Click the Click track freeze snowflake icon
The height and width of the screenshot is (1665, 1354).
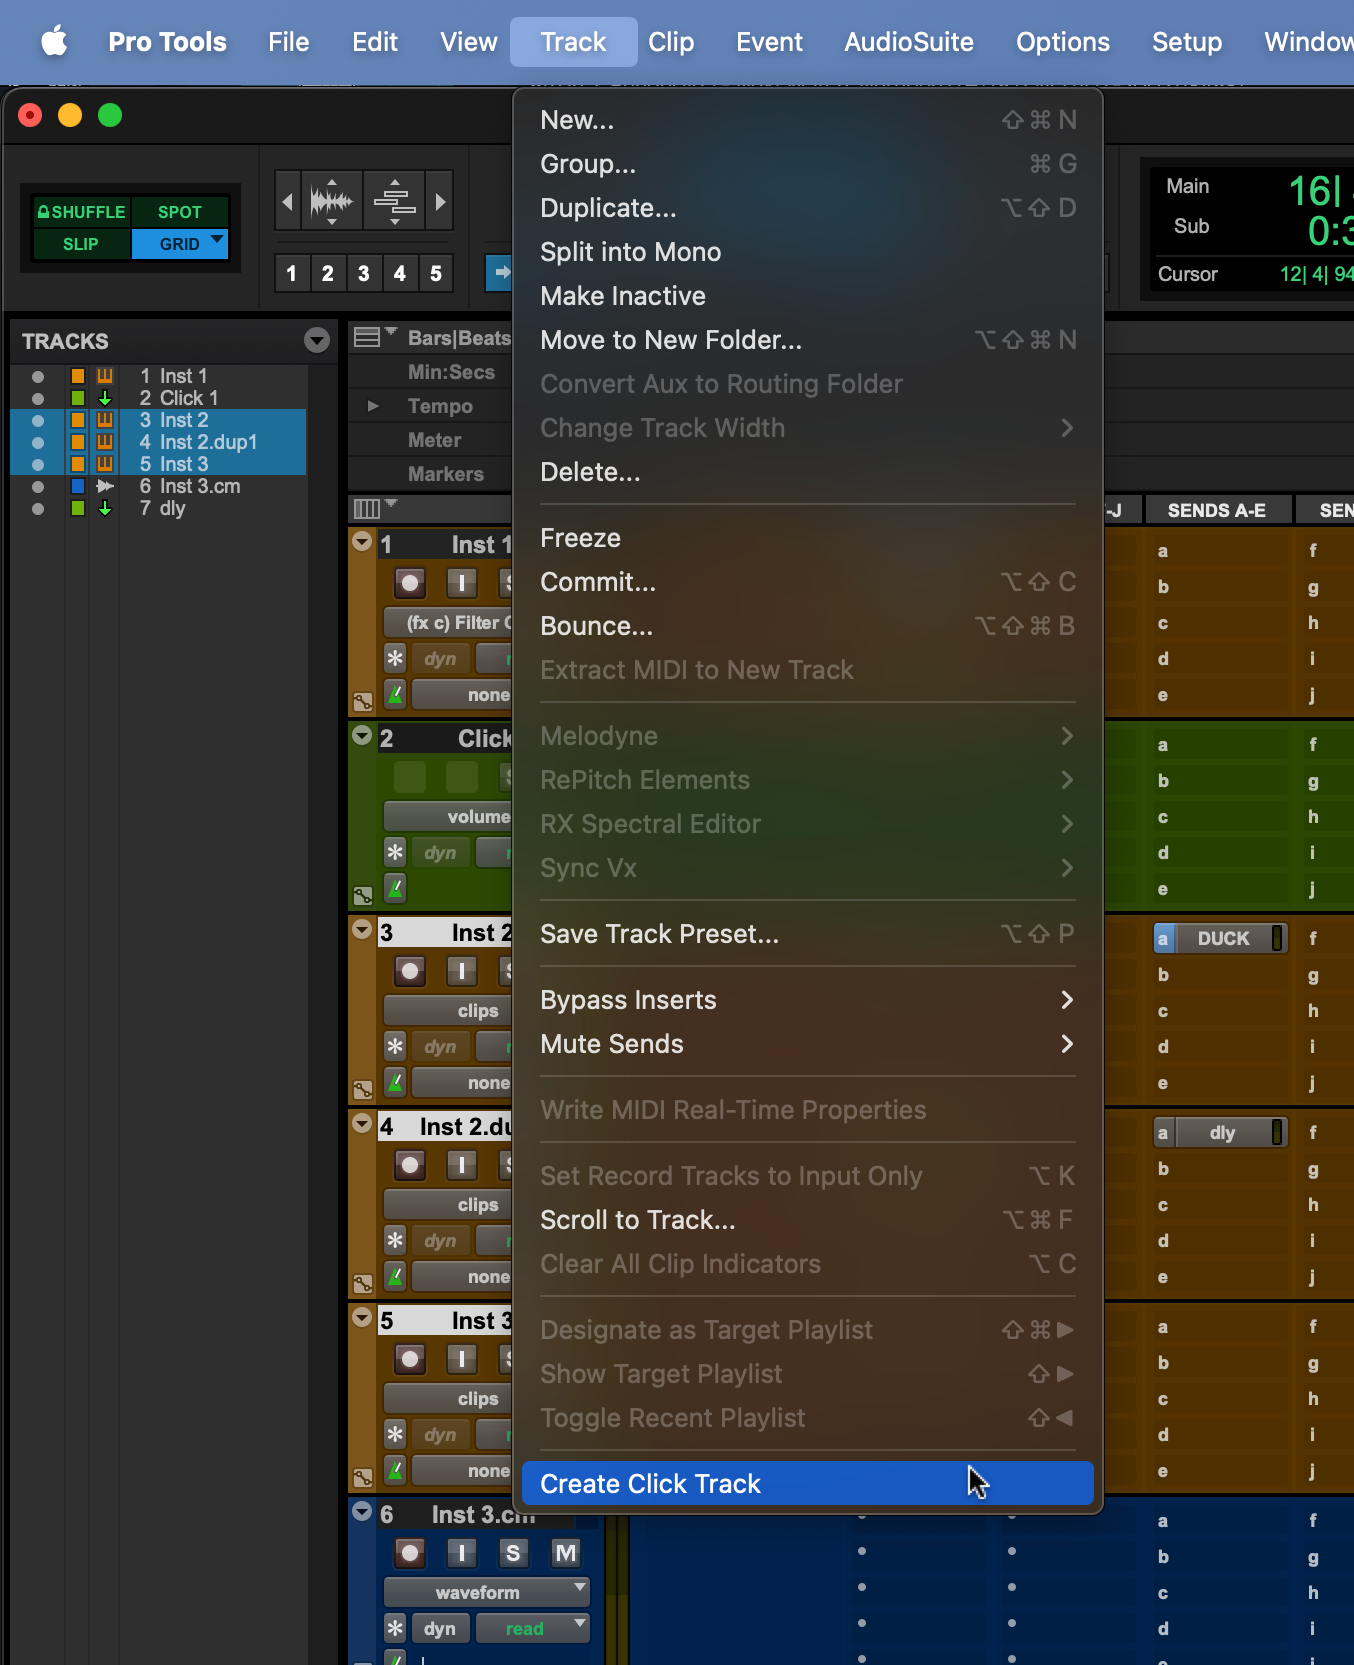395,852
